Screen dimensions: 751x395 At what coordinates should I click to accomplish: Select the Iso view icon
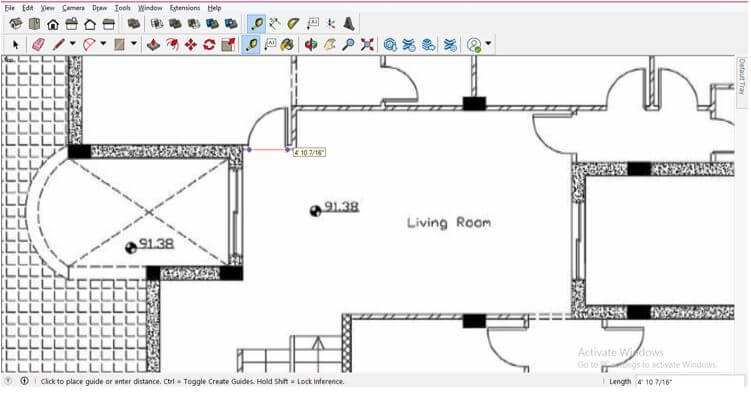(x=16, y=23)
